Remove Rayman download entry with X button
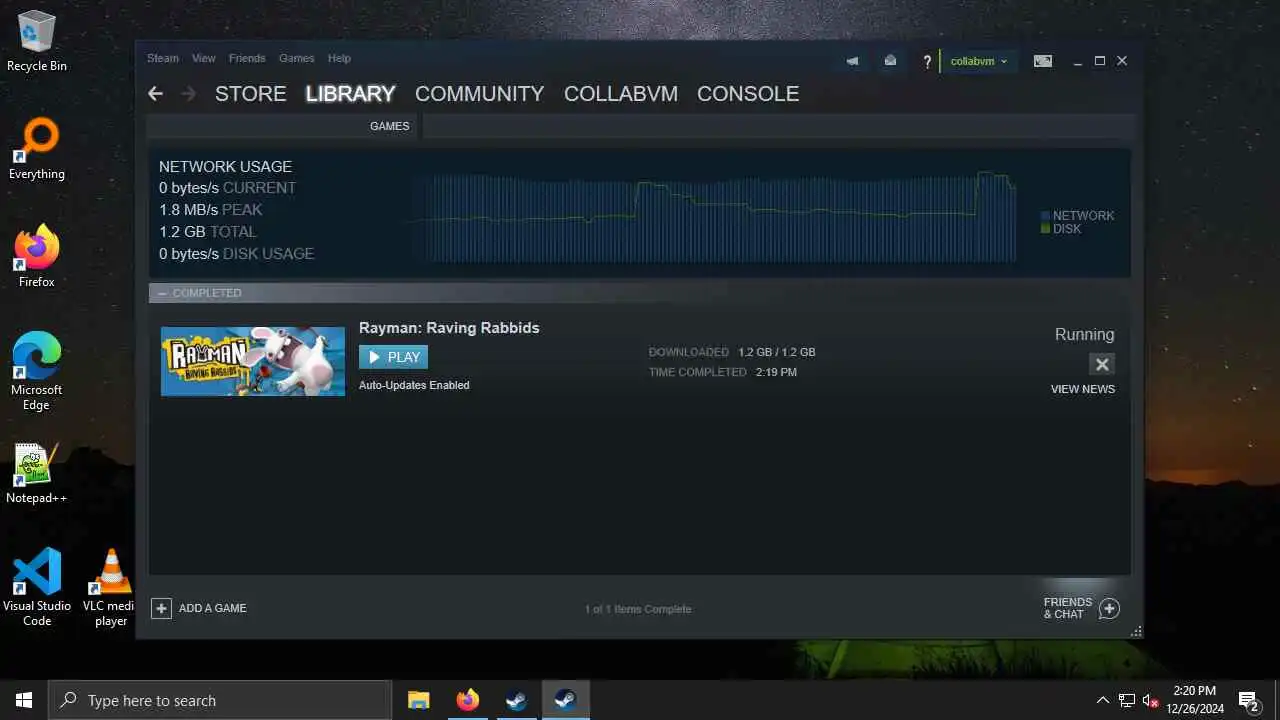This screenshot has width=1280, height=720. tap(1102, 364)
